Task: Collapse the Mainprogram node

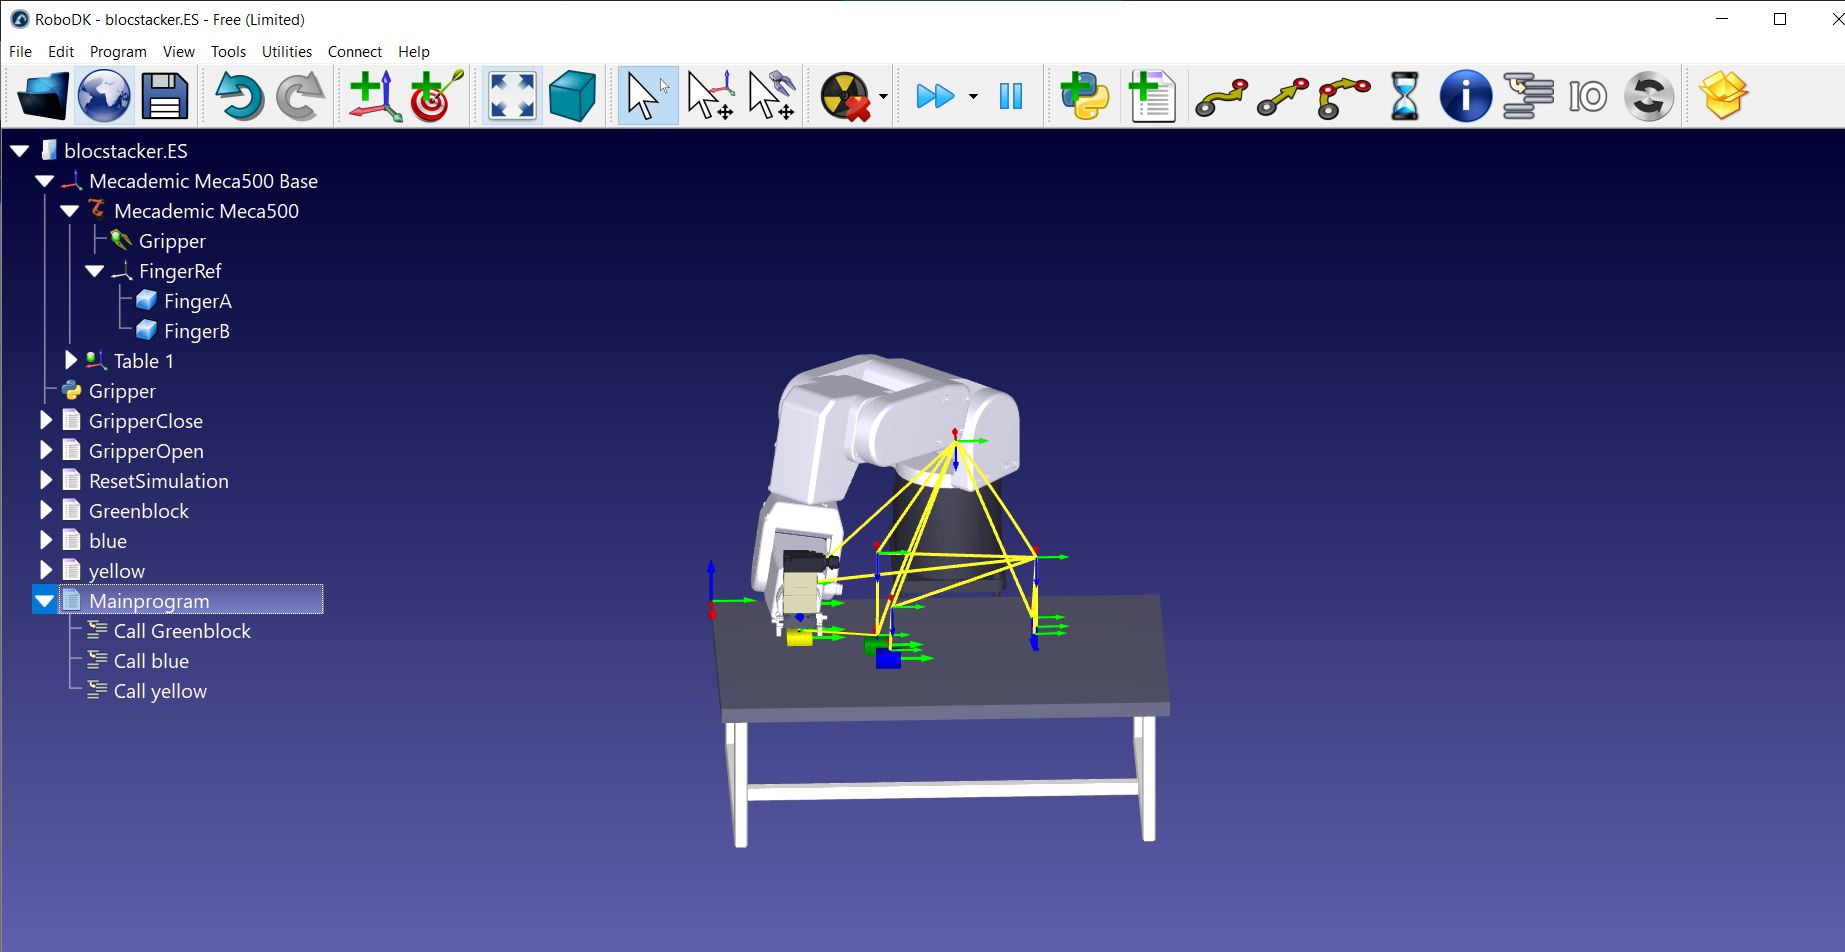Action: [45, 601]
